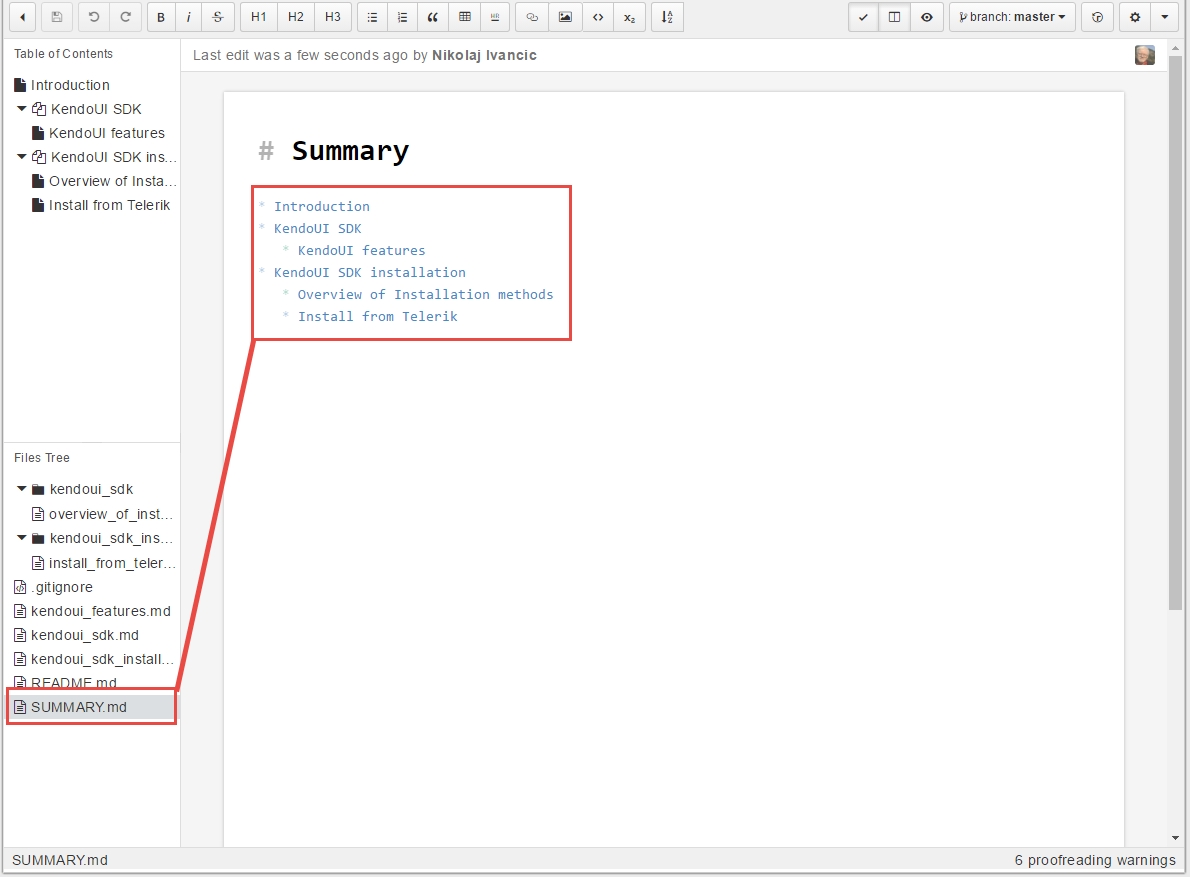Collapse KendoUI SDK chapter in Table of Contents
1190x877 pixels.
(22, 109)
